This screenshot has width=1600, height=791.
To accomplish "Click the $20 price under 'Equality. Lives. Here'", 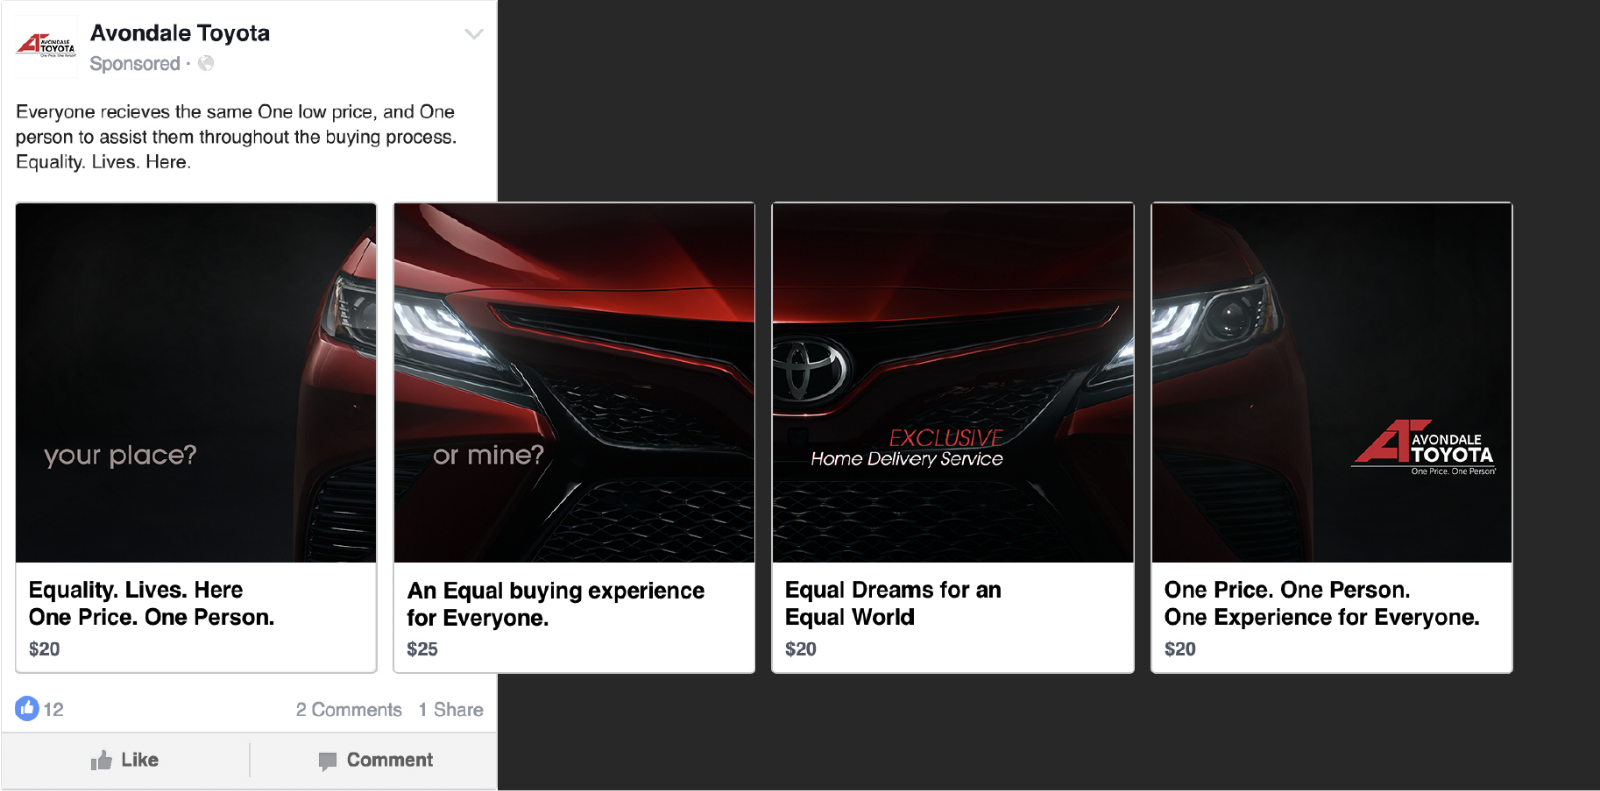I will click(44, 649).
